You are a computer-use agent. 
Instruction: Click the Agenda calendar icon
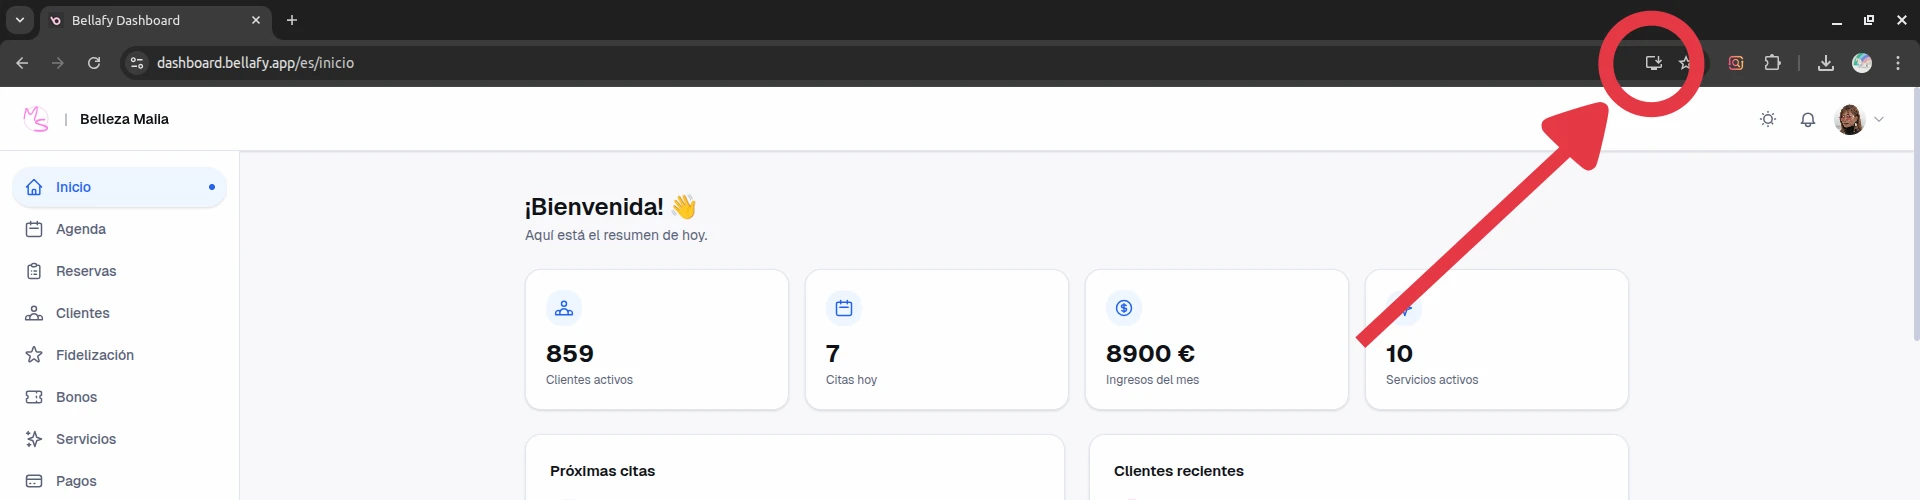click(x=34, y=229)
